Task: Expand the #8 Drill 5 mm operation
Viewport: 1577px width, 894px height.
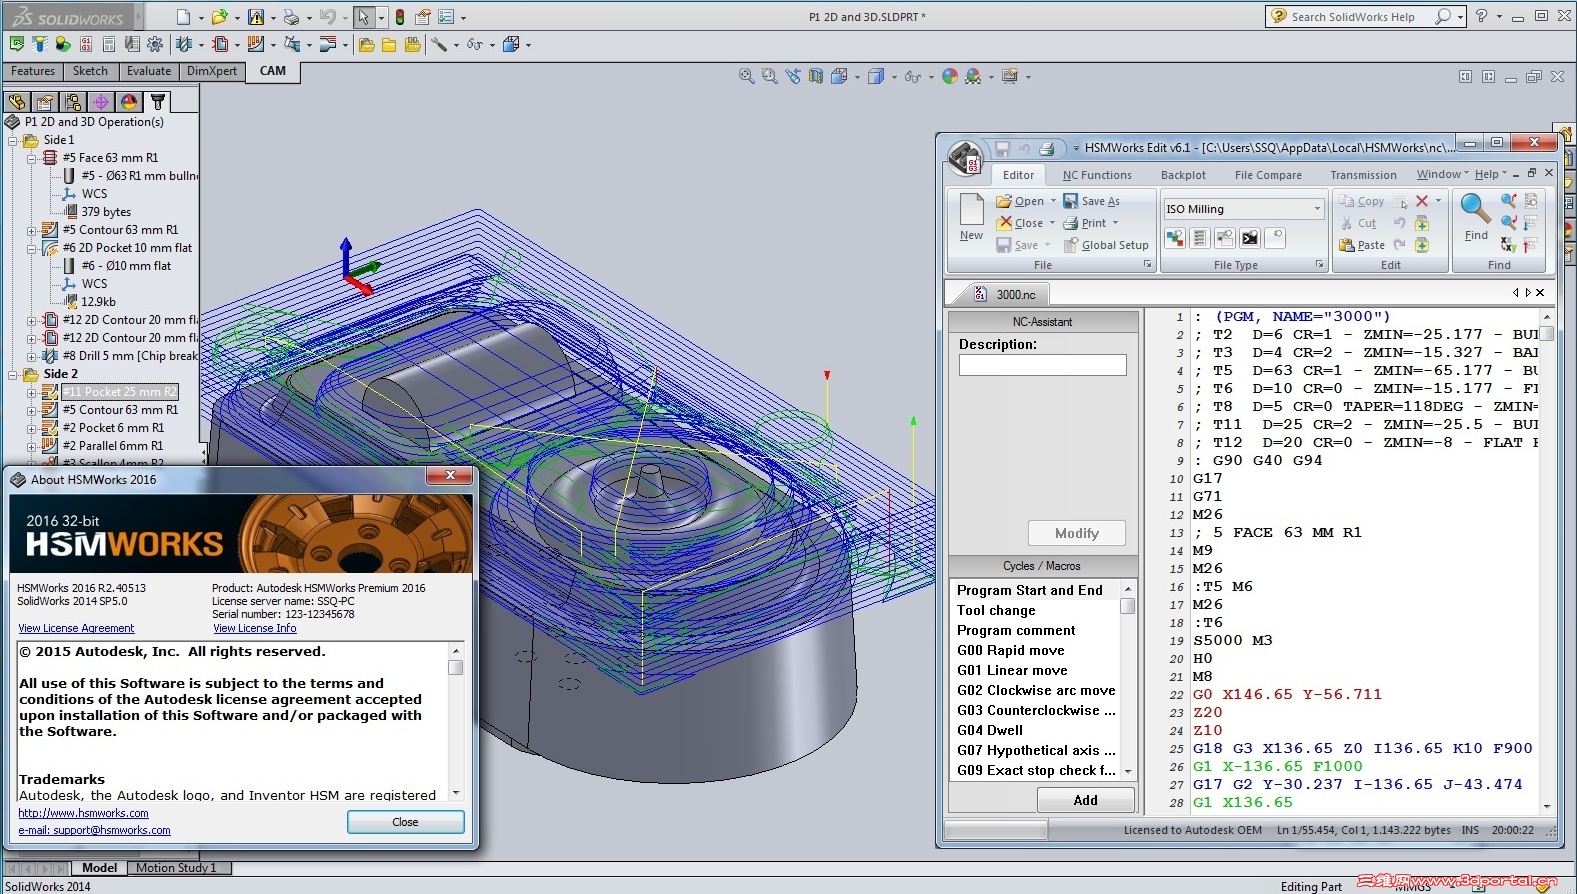Action: tap(32, 357)
